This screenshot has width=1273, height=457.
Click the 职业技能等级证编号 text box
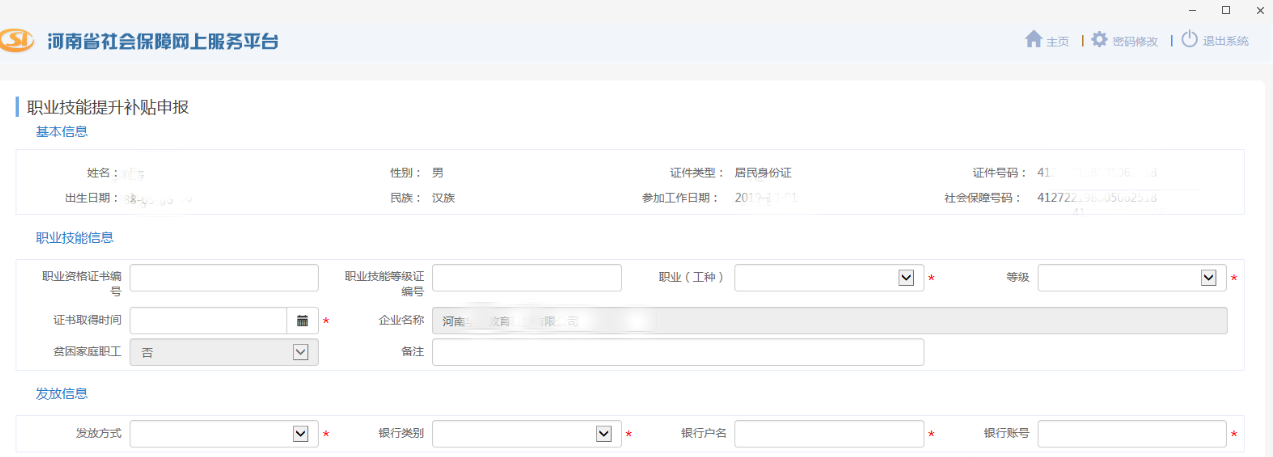(526, 278)
